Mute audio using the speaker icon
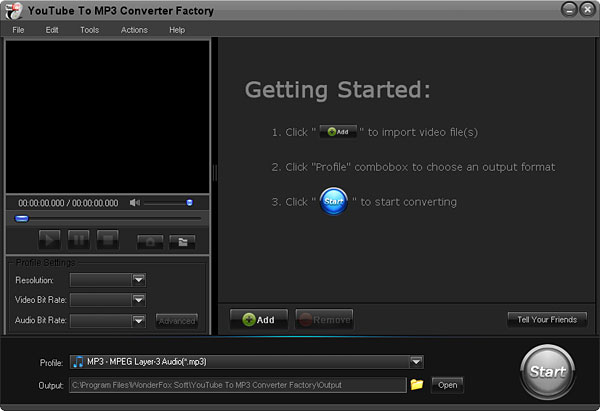Screen dimensions: 600x411 pos(134,202)
